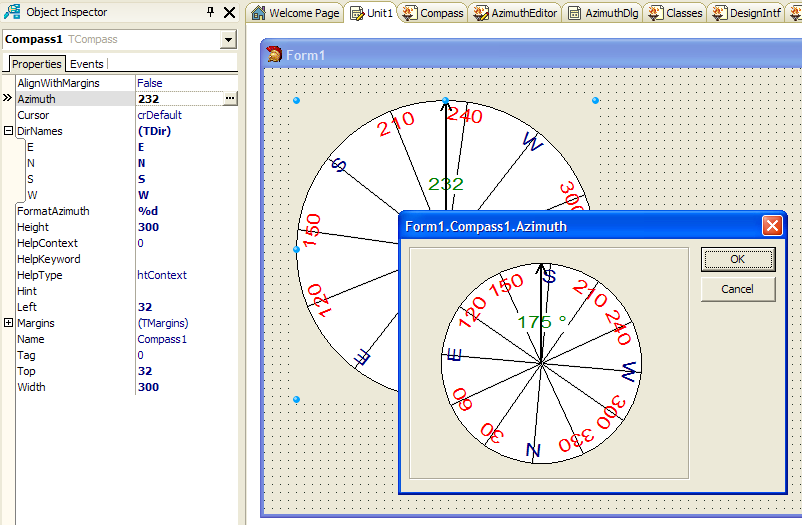The width and height of the screenshot is (802, 525).
Task: Click Cancel in the Azimuth dialog
Action: coord(737,289)
